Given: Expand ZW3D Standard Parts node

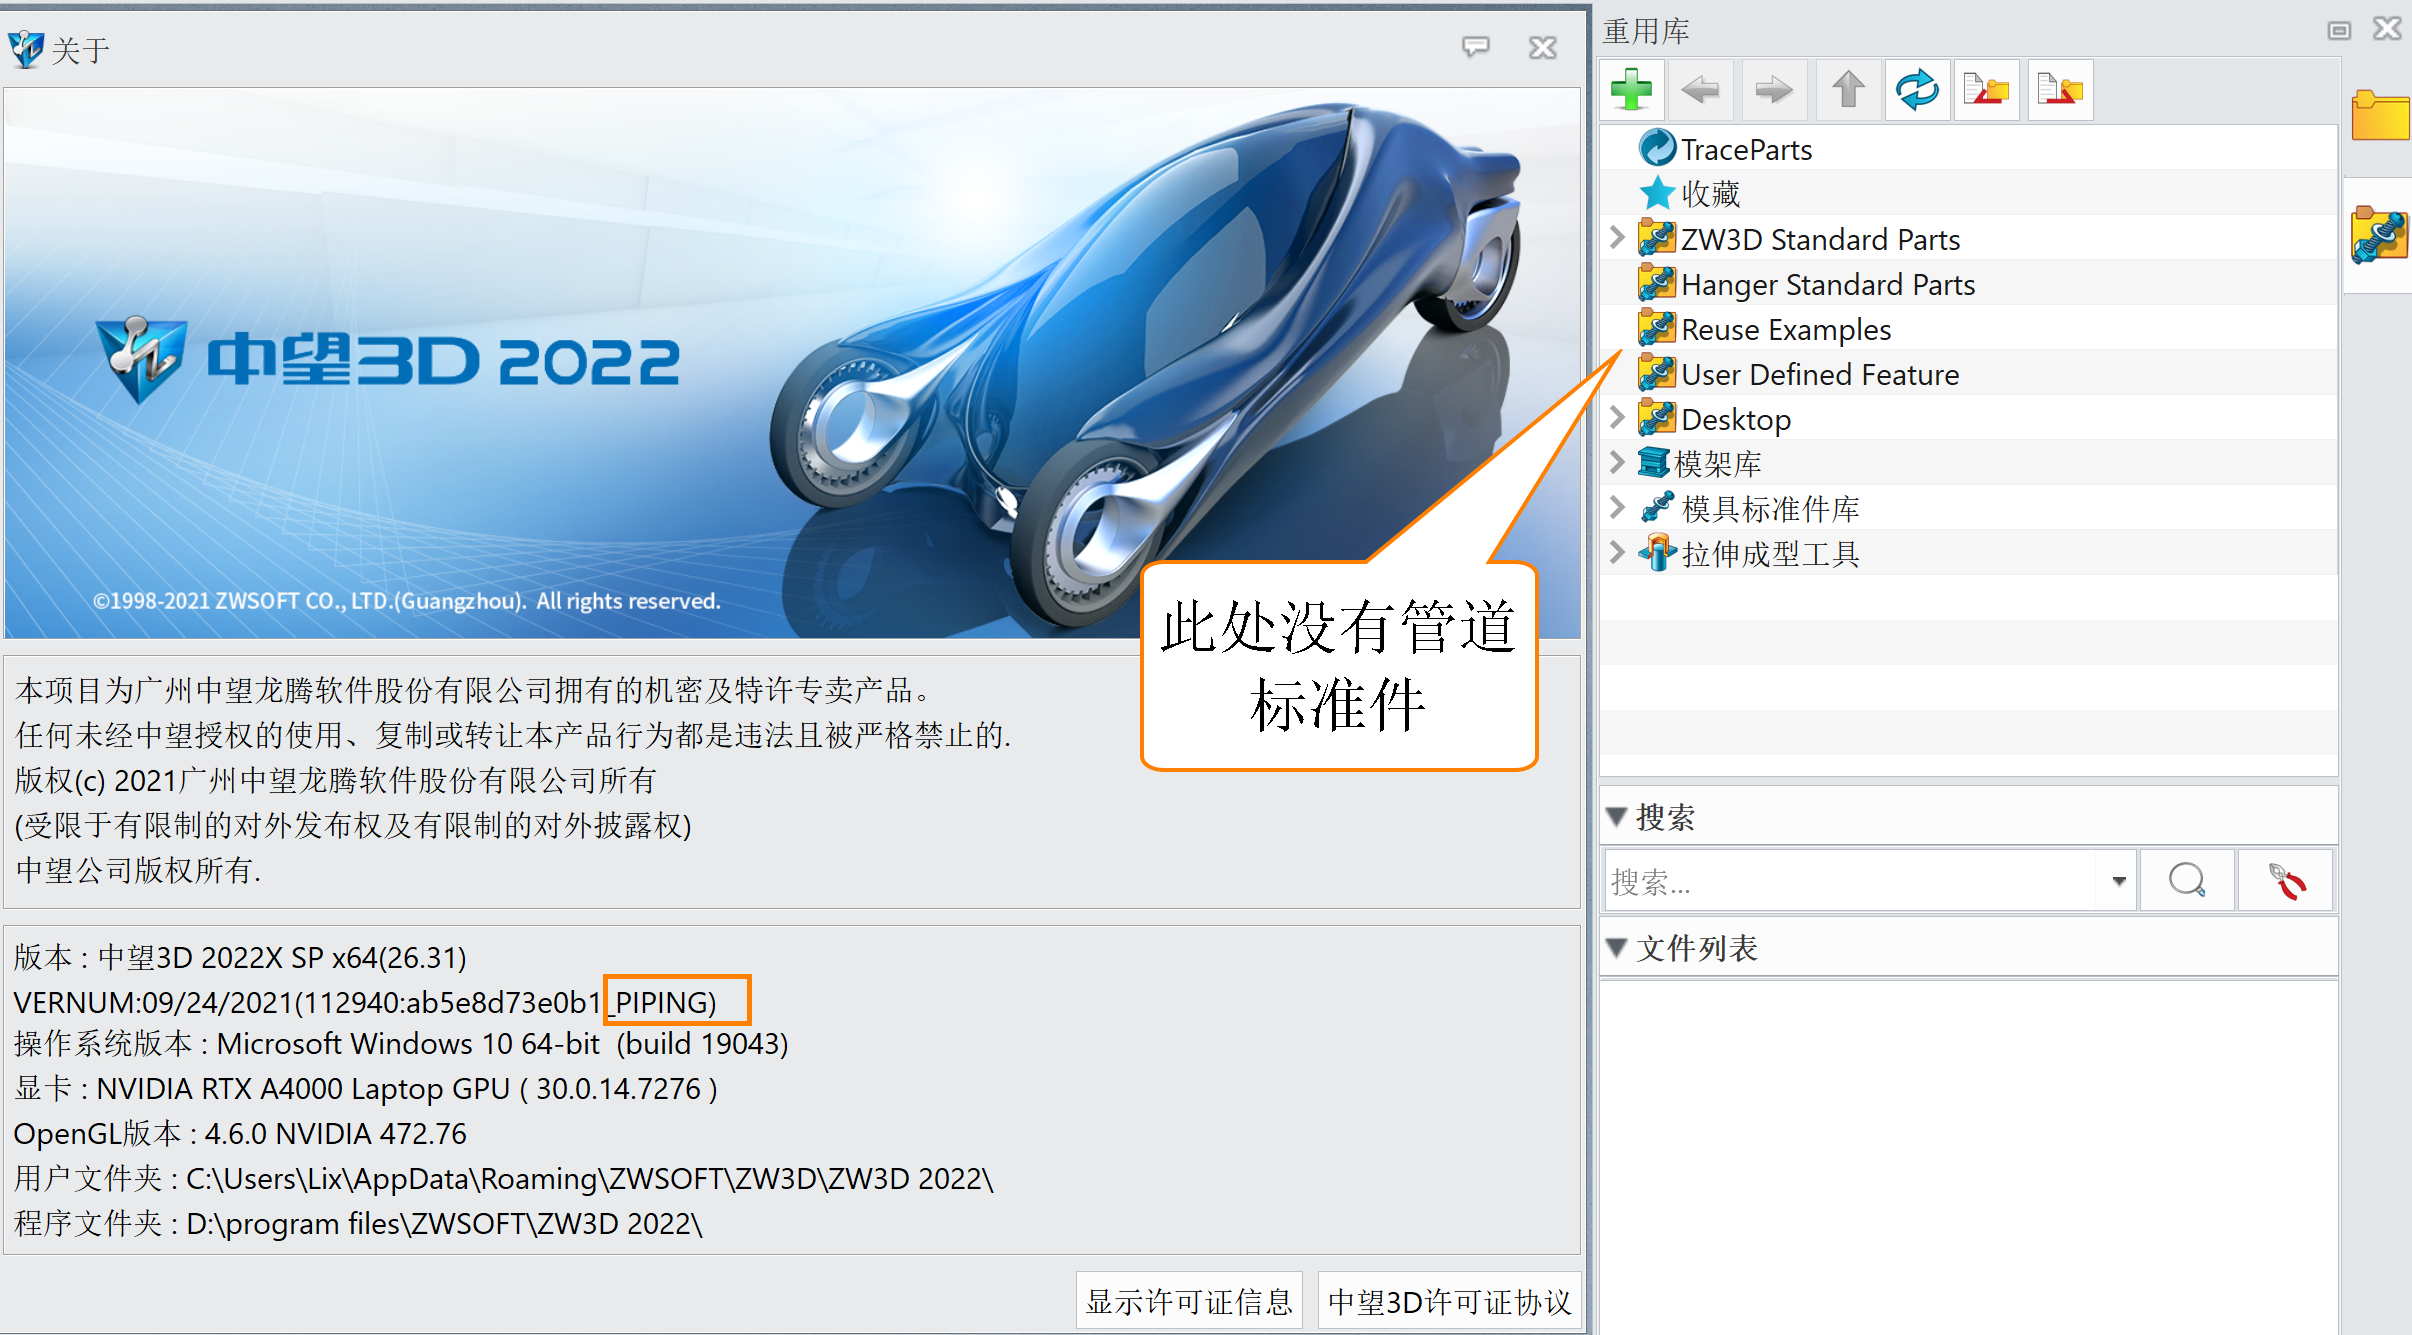Looking at the screenshot, I should 1617,238.
